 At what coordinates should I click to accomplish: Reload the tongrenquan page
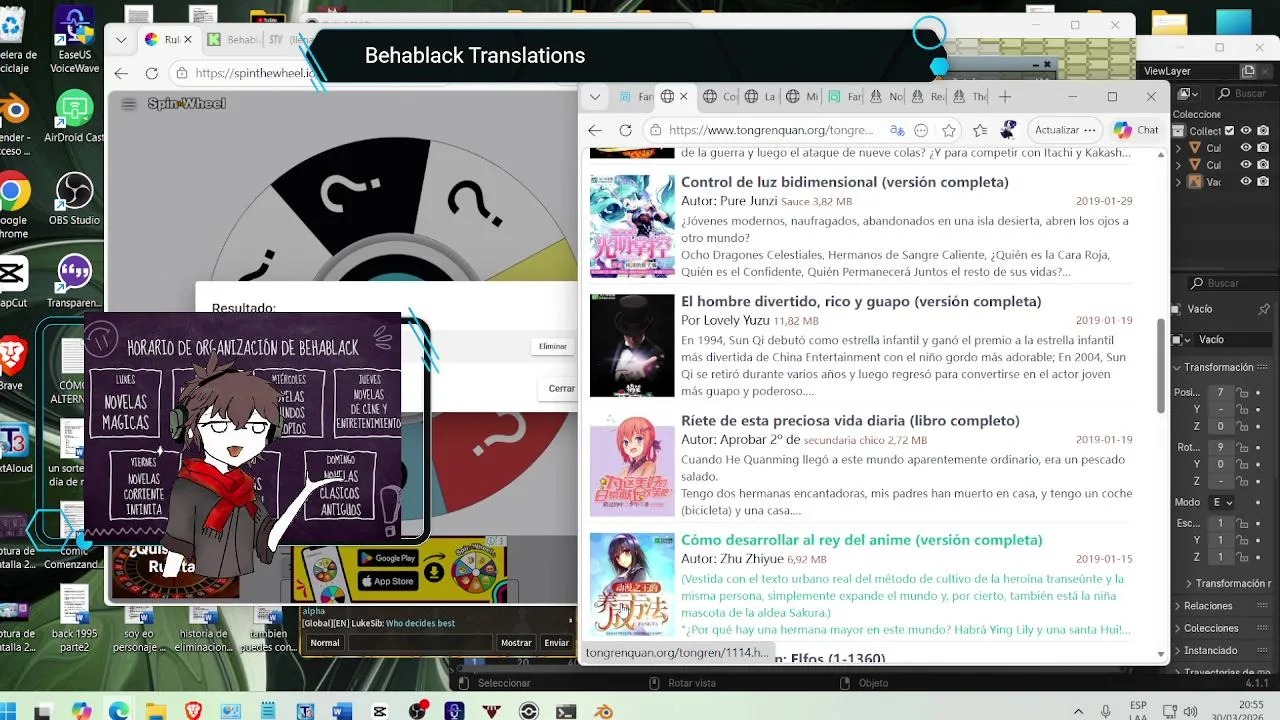pos(626,130)
